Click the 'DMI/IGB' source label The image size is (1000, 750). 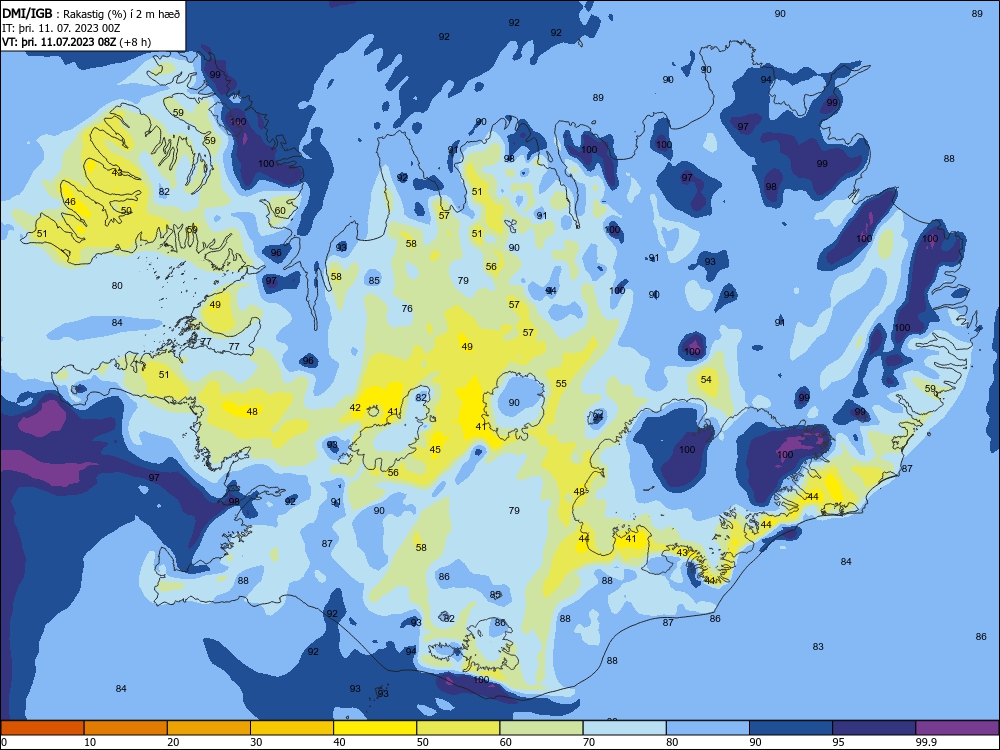point(27,13)
